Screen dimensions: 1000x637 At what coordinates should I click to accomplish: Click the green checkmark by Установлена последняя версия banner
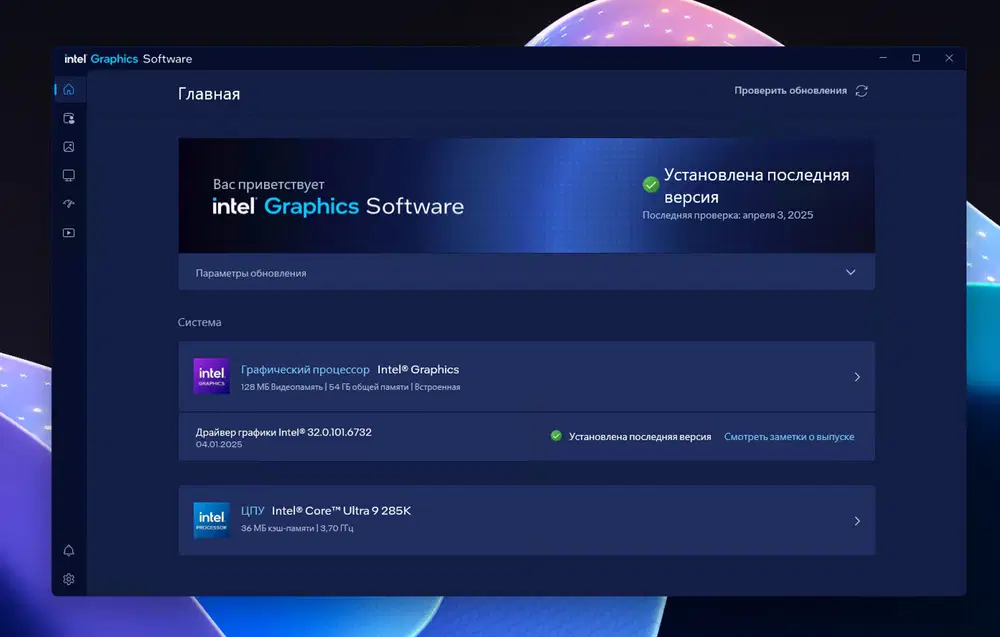coord(651,185)
